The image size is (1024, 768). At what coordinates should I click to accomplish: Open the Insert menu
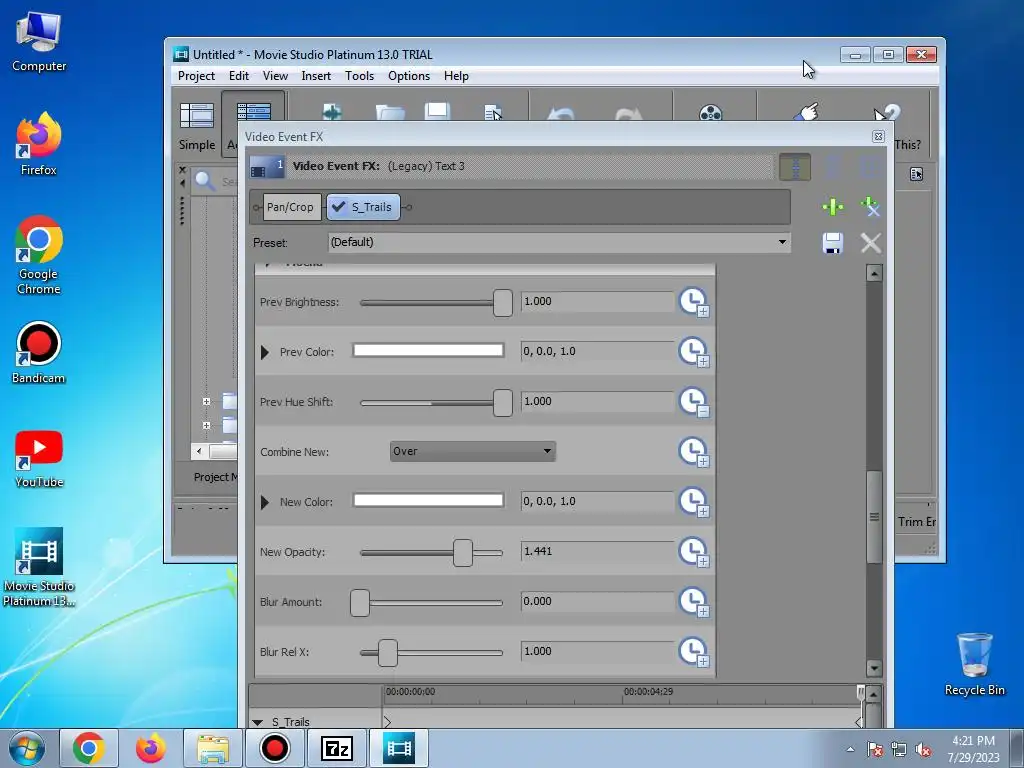[x=316, y=76]
